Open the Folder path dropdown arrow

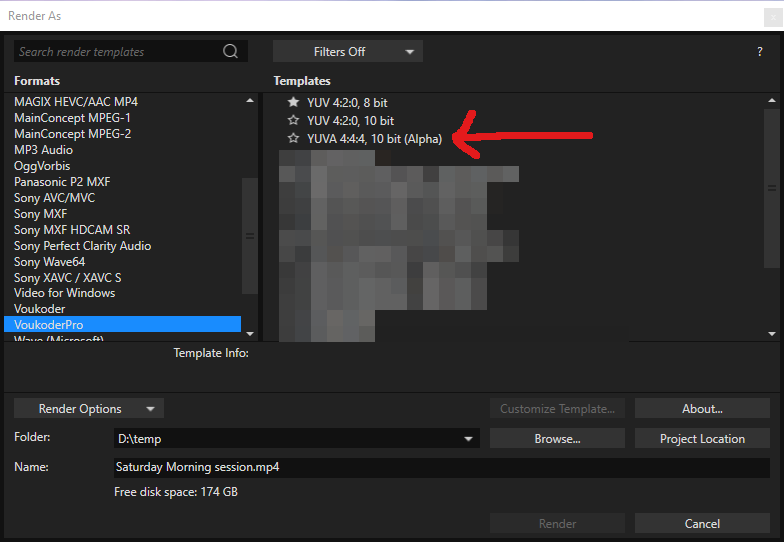pyautogui.click(x=468, y=439)
